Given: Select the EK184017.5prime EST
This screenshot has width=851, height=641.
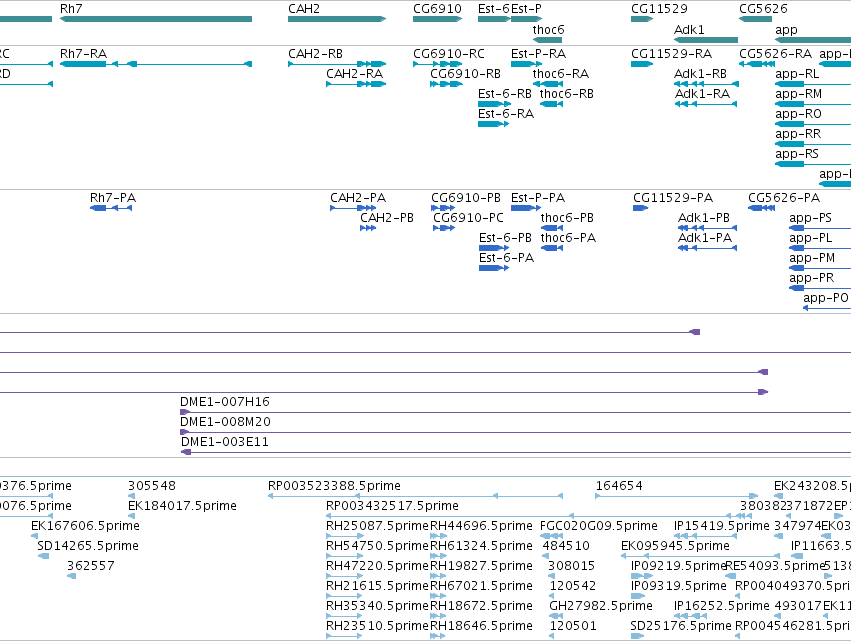Looking at the screenshot, I should [131, 516].
